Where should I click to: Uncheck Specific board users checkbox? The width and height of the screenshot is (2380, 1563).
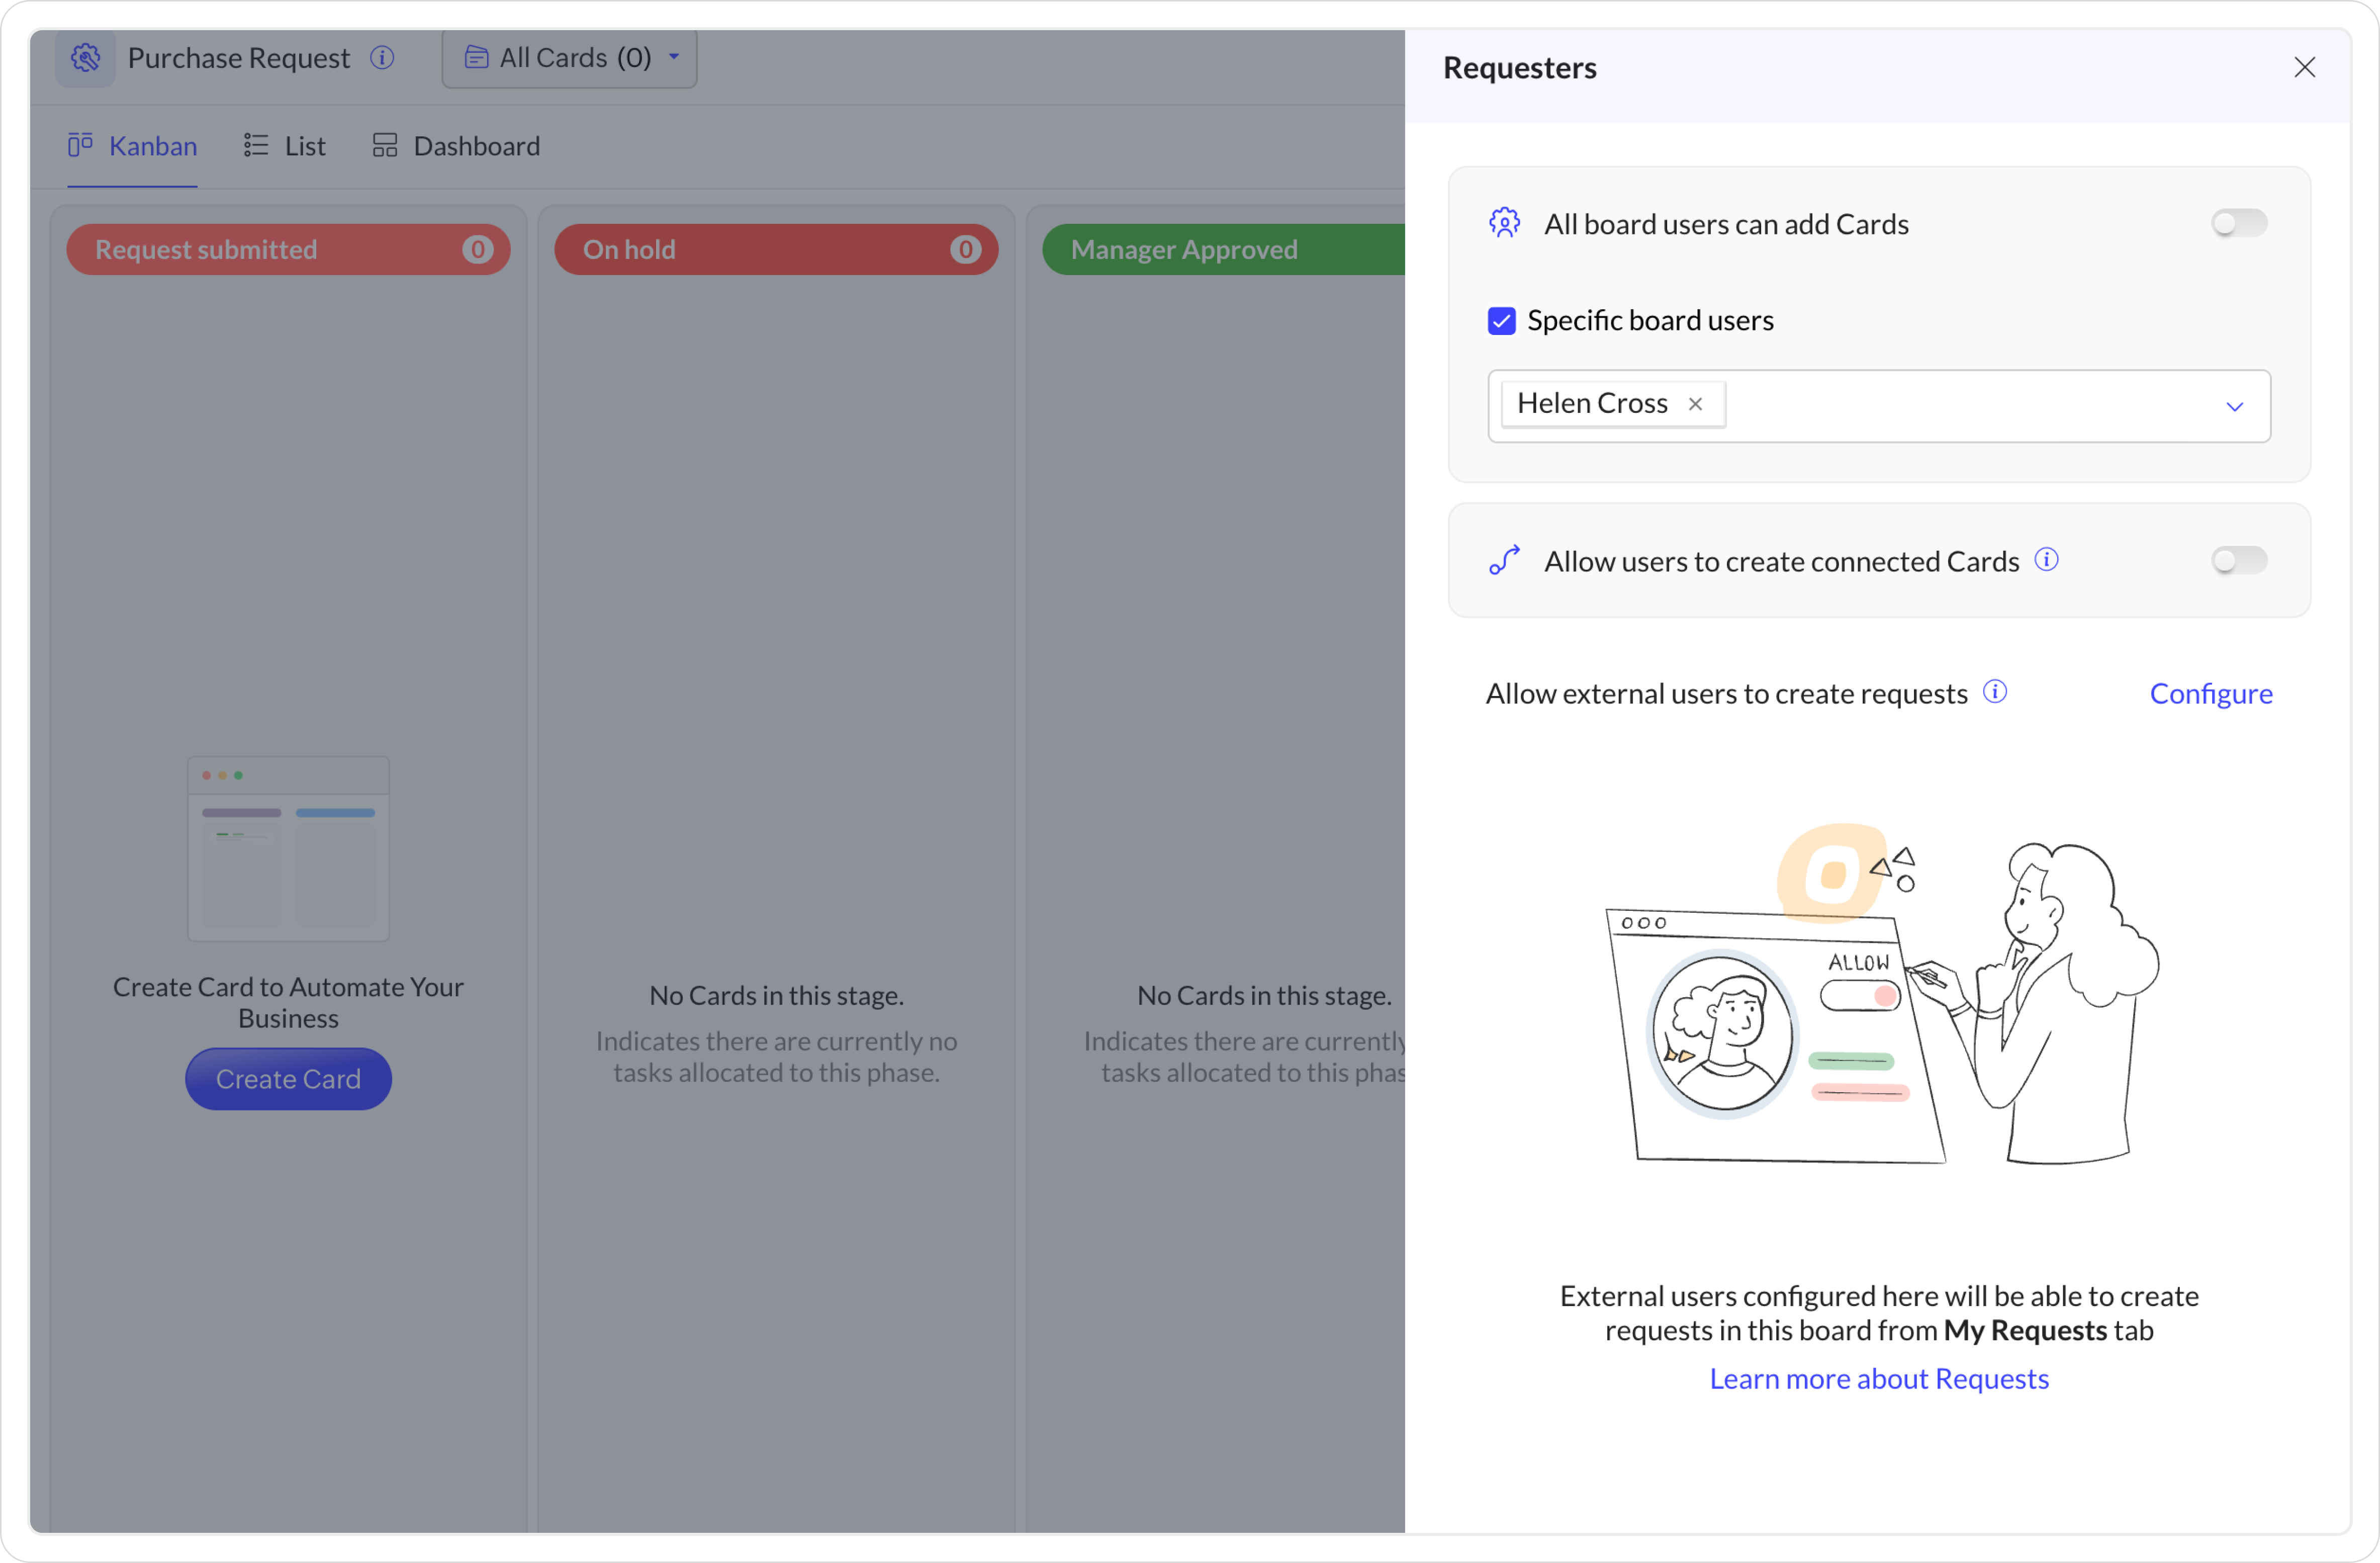[1501, 321]
